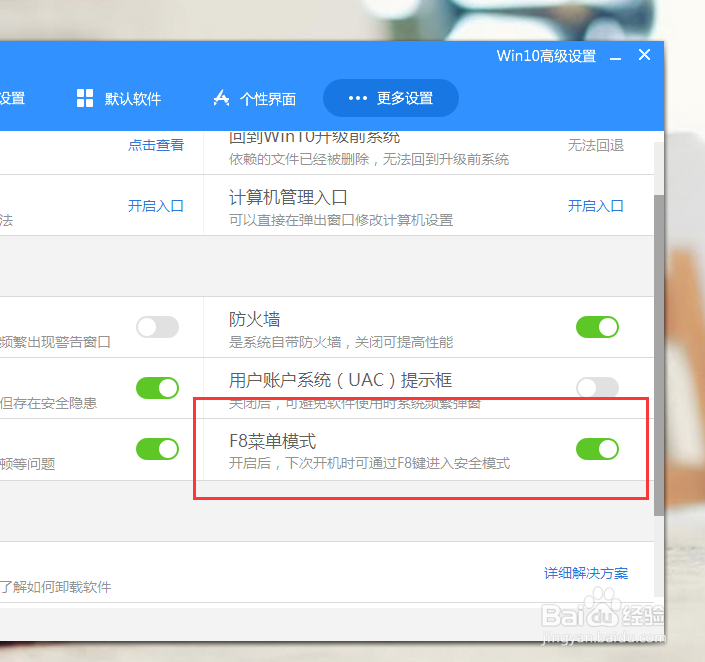The width and height of the screenshot is (705, 662).
Task: Click the Win10高级设置 window title
Action: [546, 56]
